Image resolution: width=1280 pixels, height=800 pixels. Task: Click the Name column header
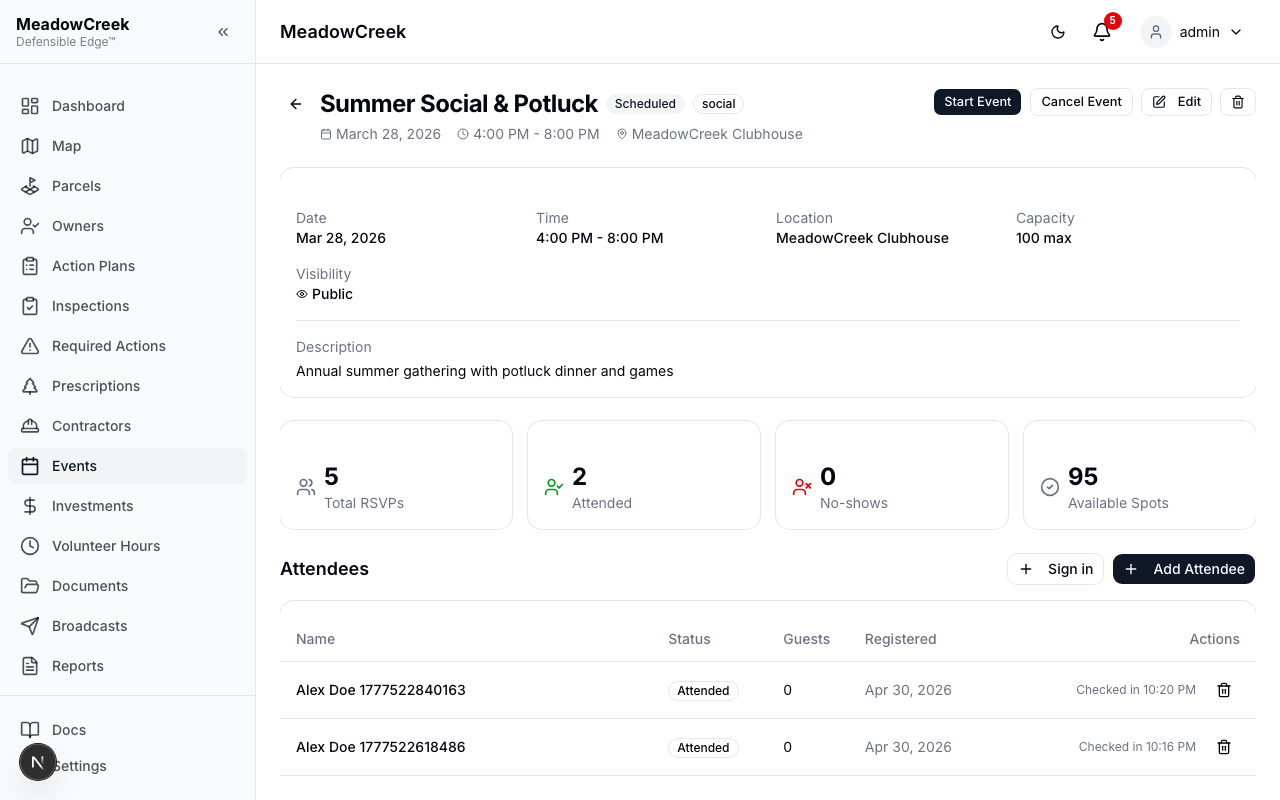pos(315,639)
